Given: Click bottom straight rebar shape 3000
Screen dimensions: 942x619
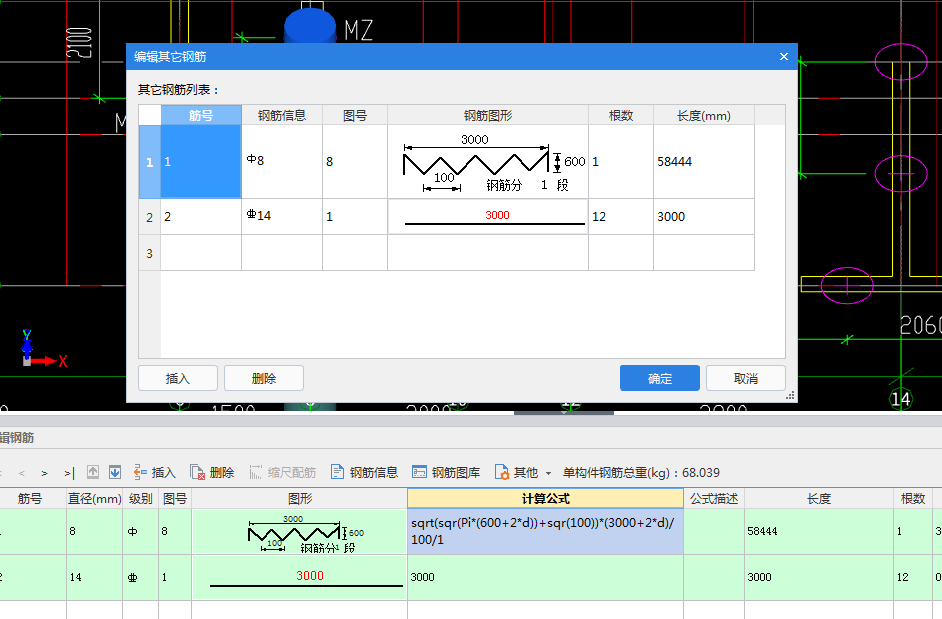Looking at the screenshot, I should coord(299,577).
